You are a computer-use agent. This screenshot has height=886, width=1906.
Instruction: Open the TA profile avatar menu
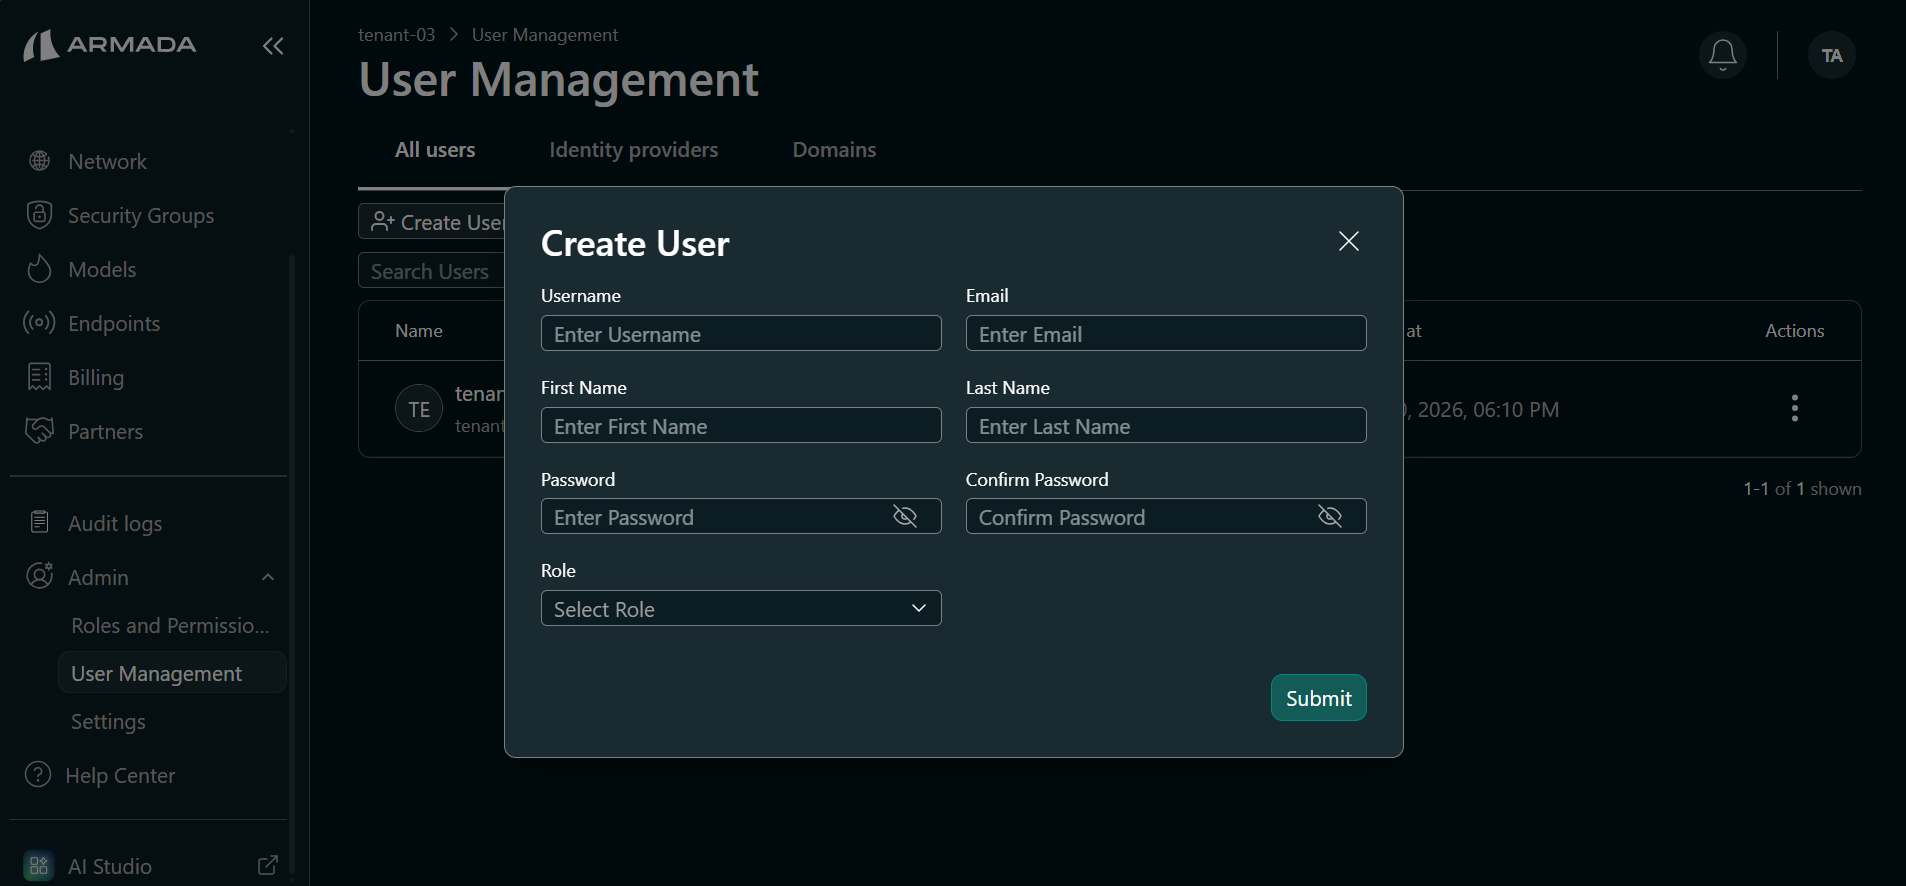pos(1832,55)
